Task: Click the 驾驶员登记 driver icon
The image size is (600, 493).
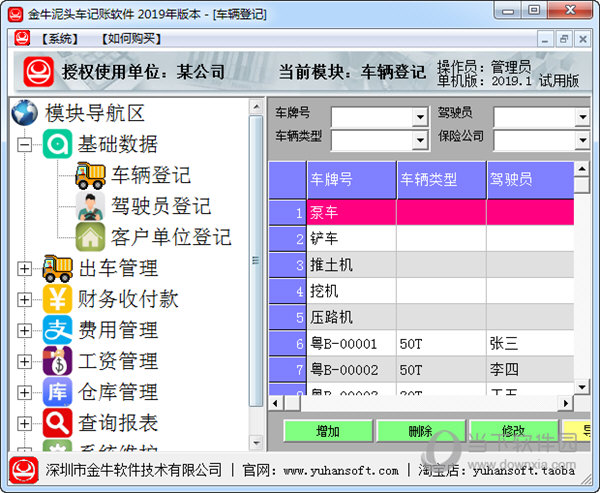Action: click(x=90, y=206)
